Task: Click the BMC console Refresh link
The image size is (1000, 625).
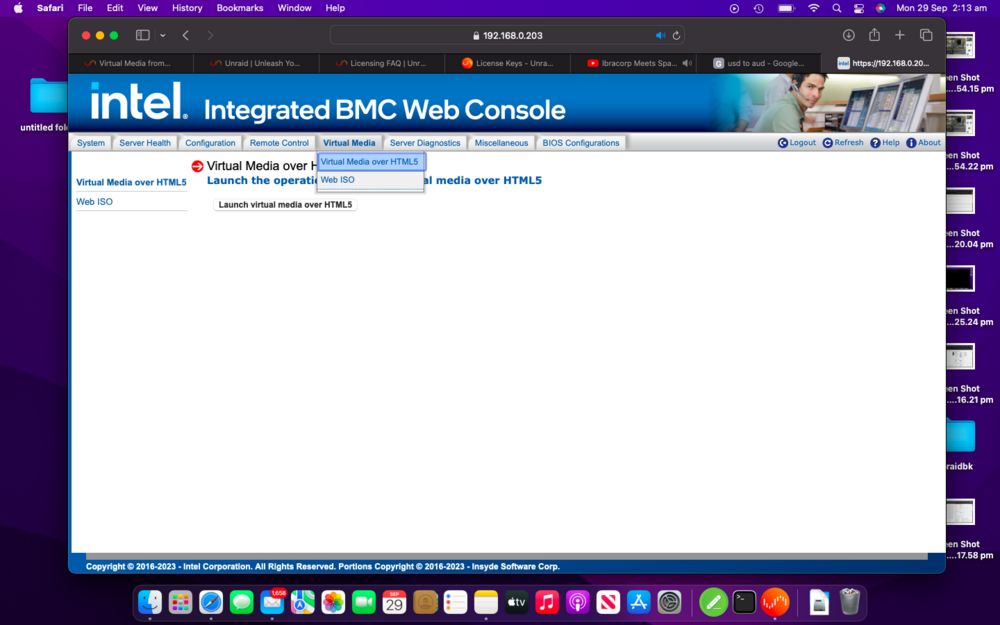Action: point(842,143)
